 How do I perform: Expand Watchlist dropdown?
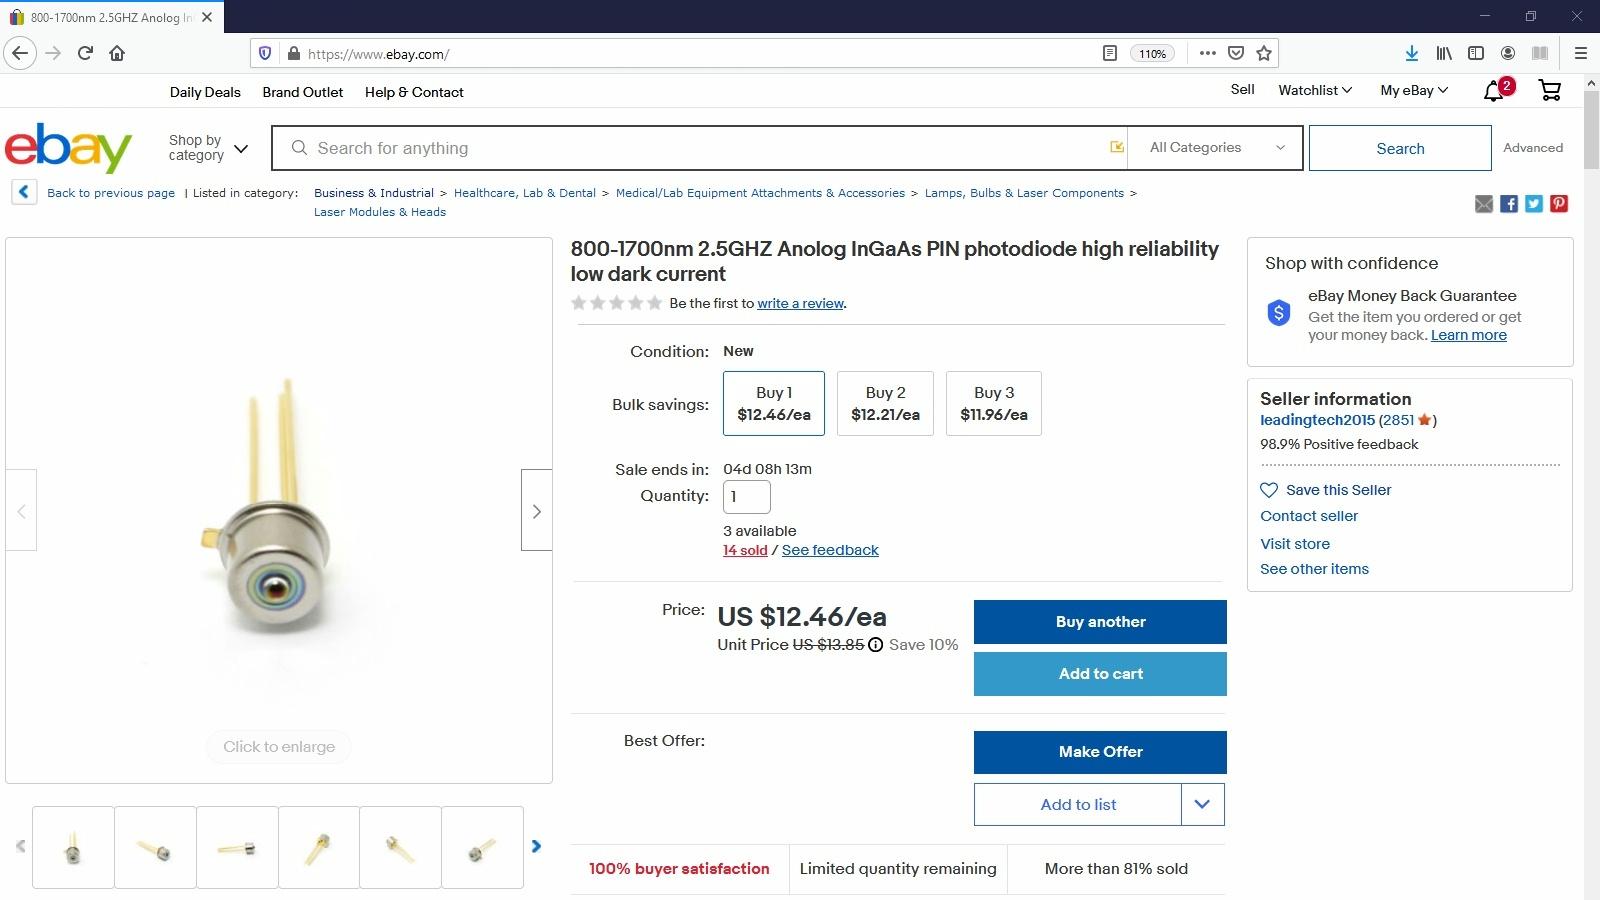pos(1315,90)
